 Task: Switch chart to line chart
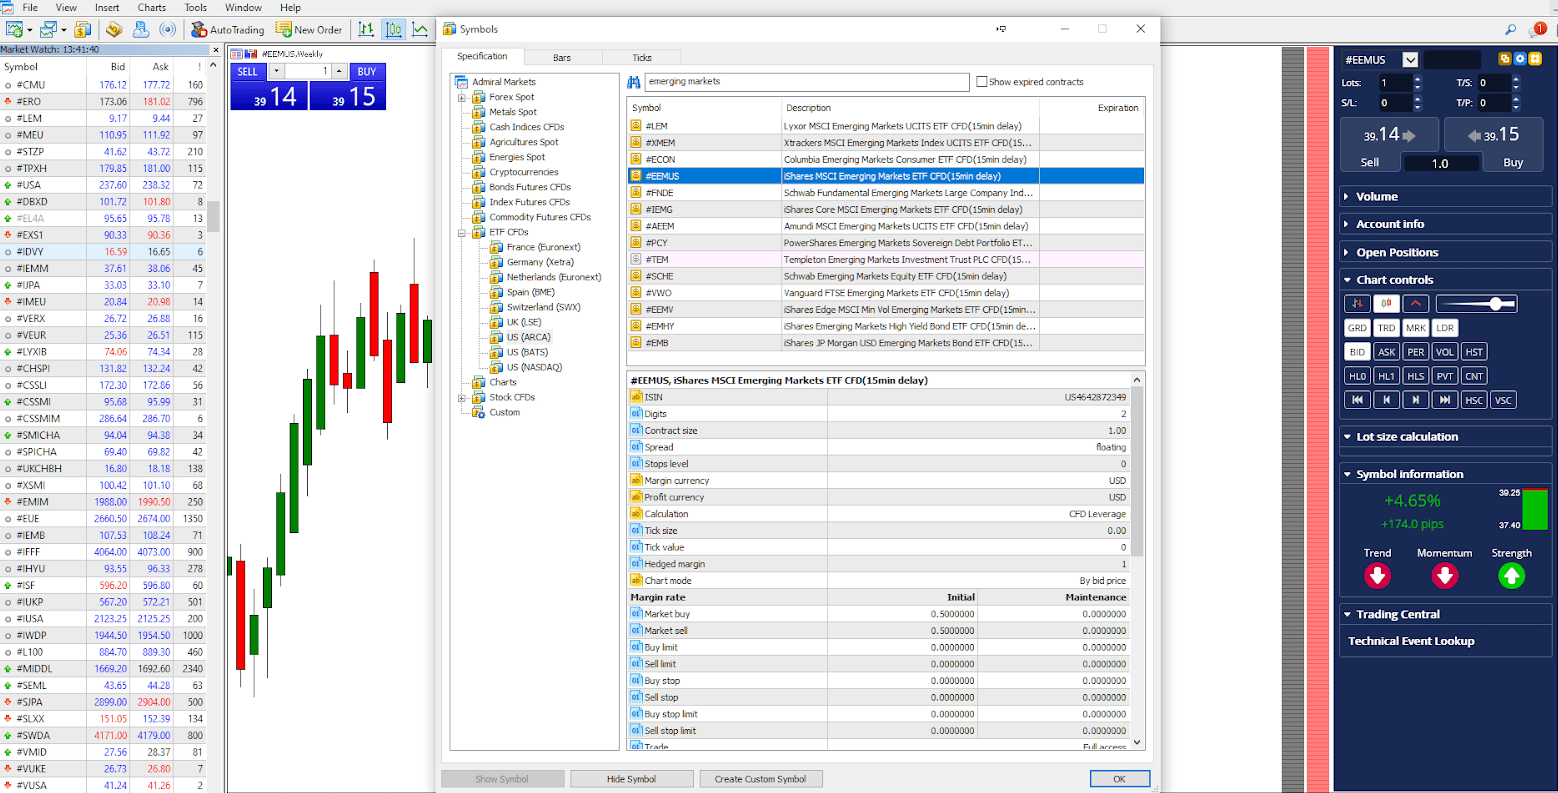[420, 30]
